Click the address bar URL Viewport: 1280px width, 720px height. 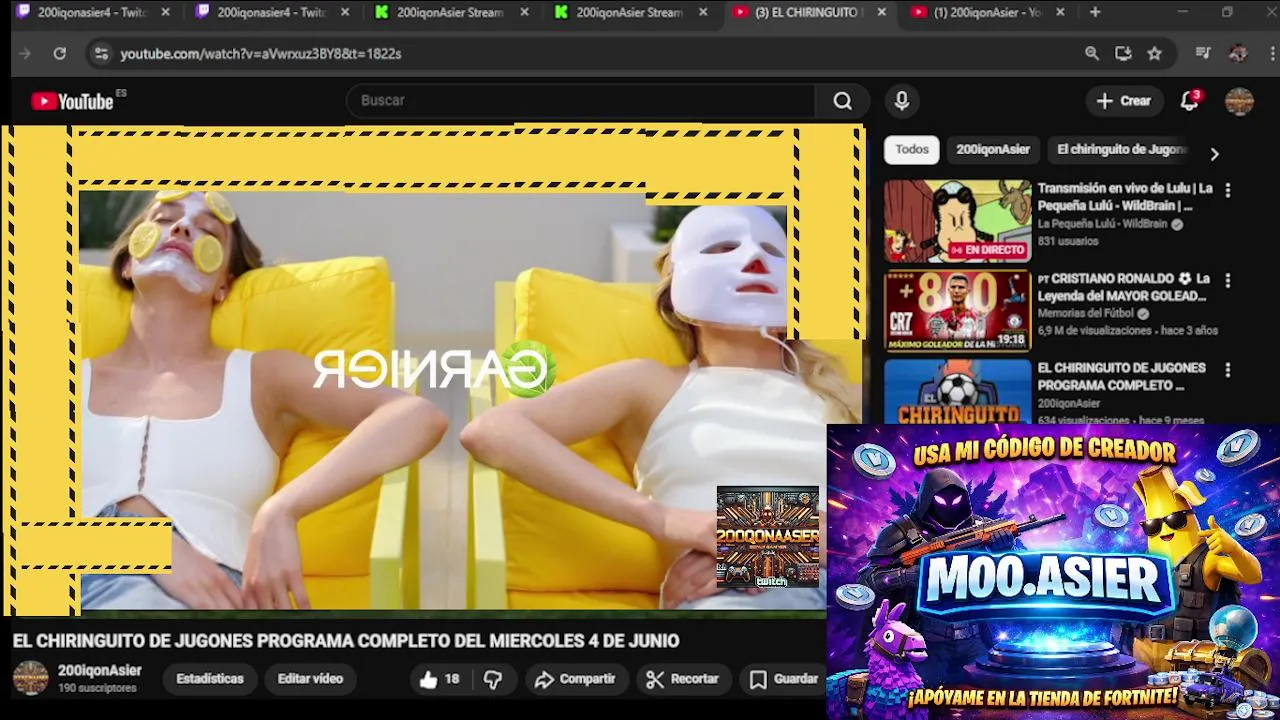pos(261,54)
